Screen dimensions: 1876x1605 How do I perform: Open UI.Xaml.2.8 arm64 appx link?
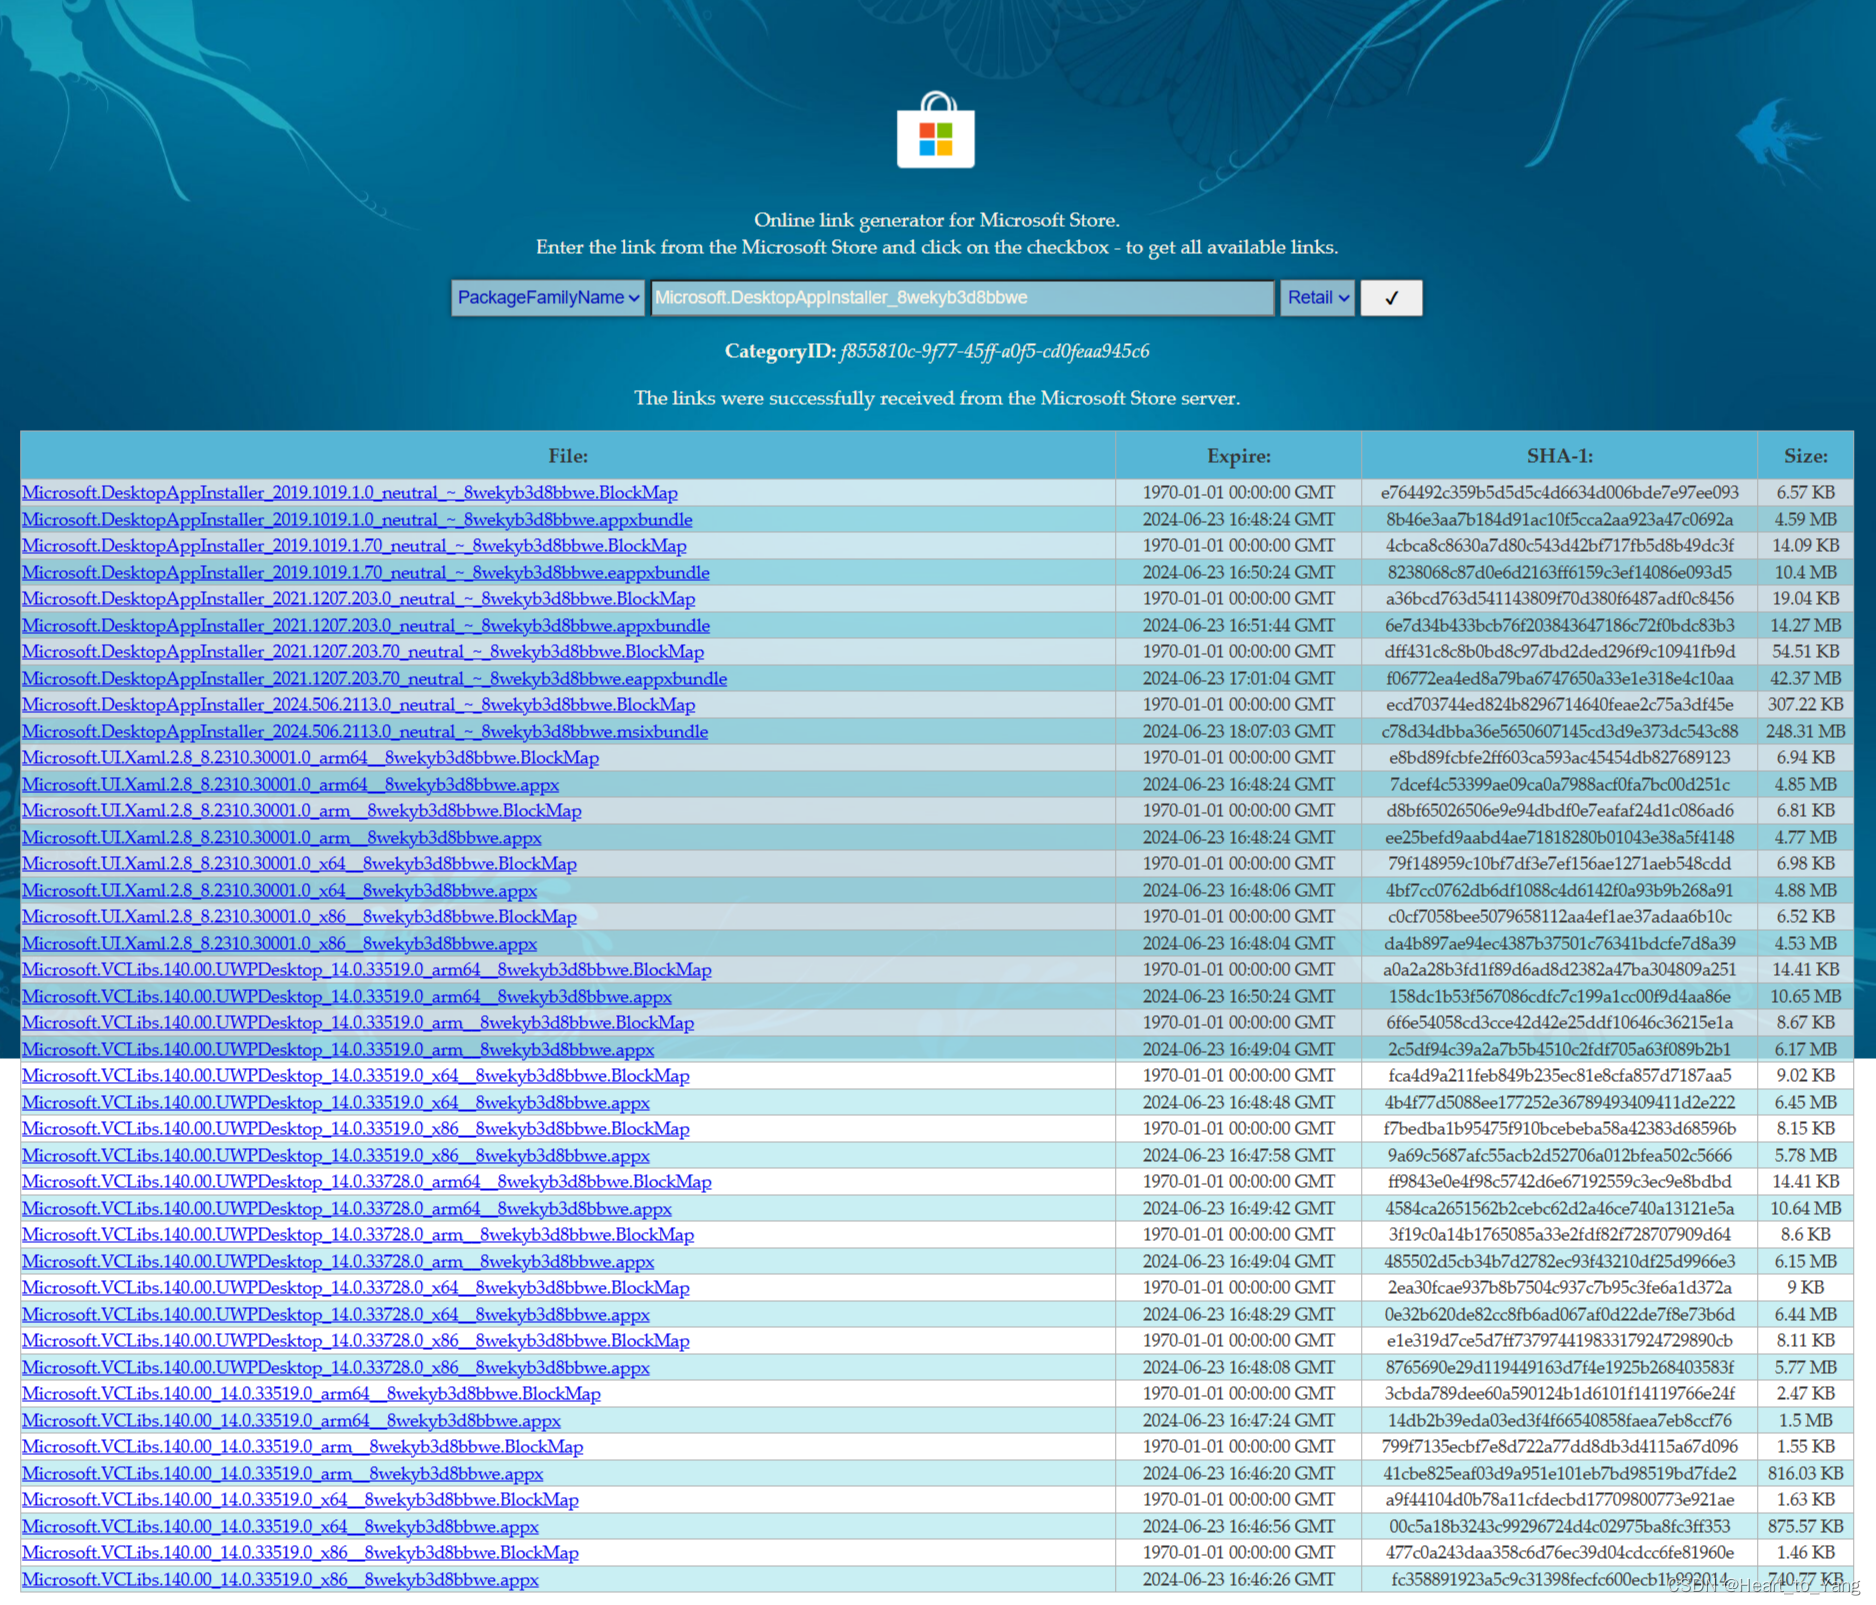pos(291,785)
